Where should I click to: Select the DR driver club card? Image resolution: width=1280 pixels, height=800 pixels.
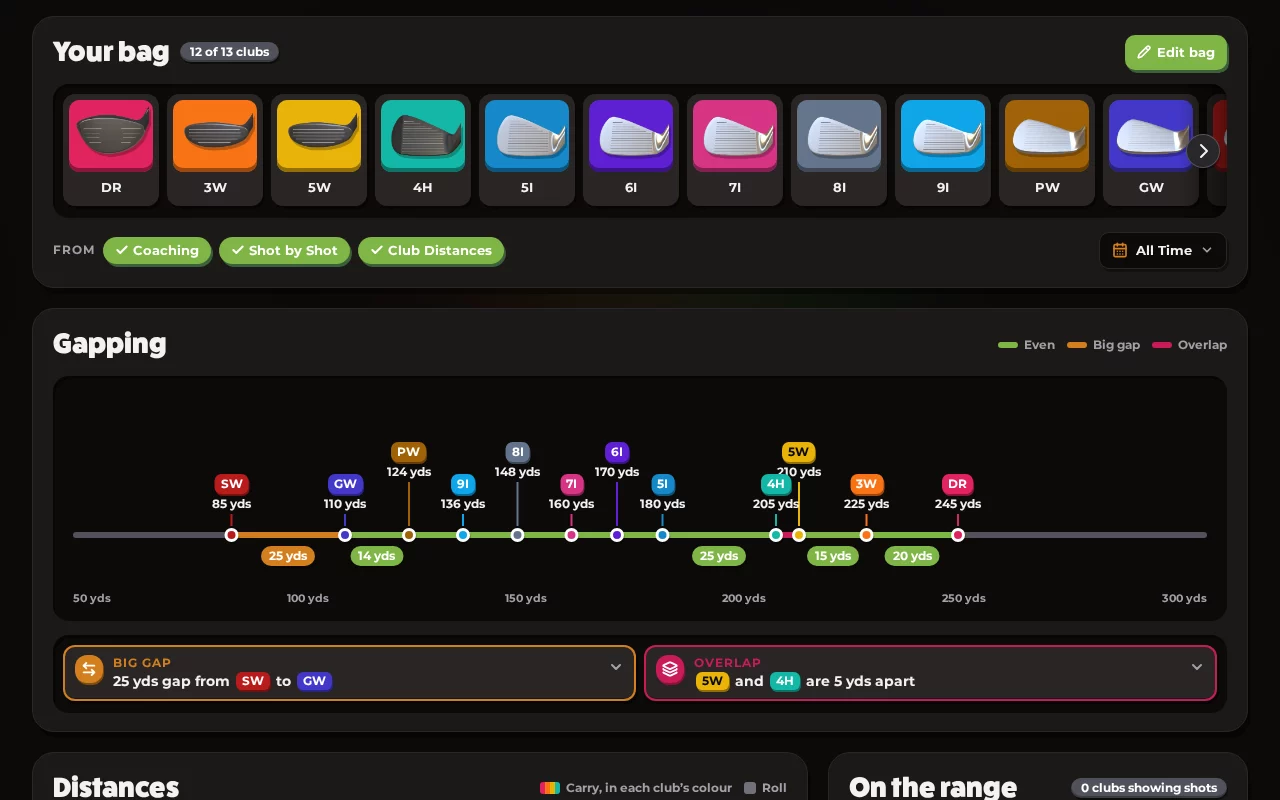[x=111, y=150]
